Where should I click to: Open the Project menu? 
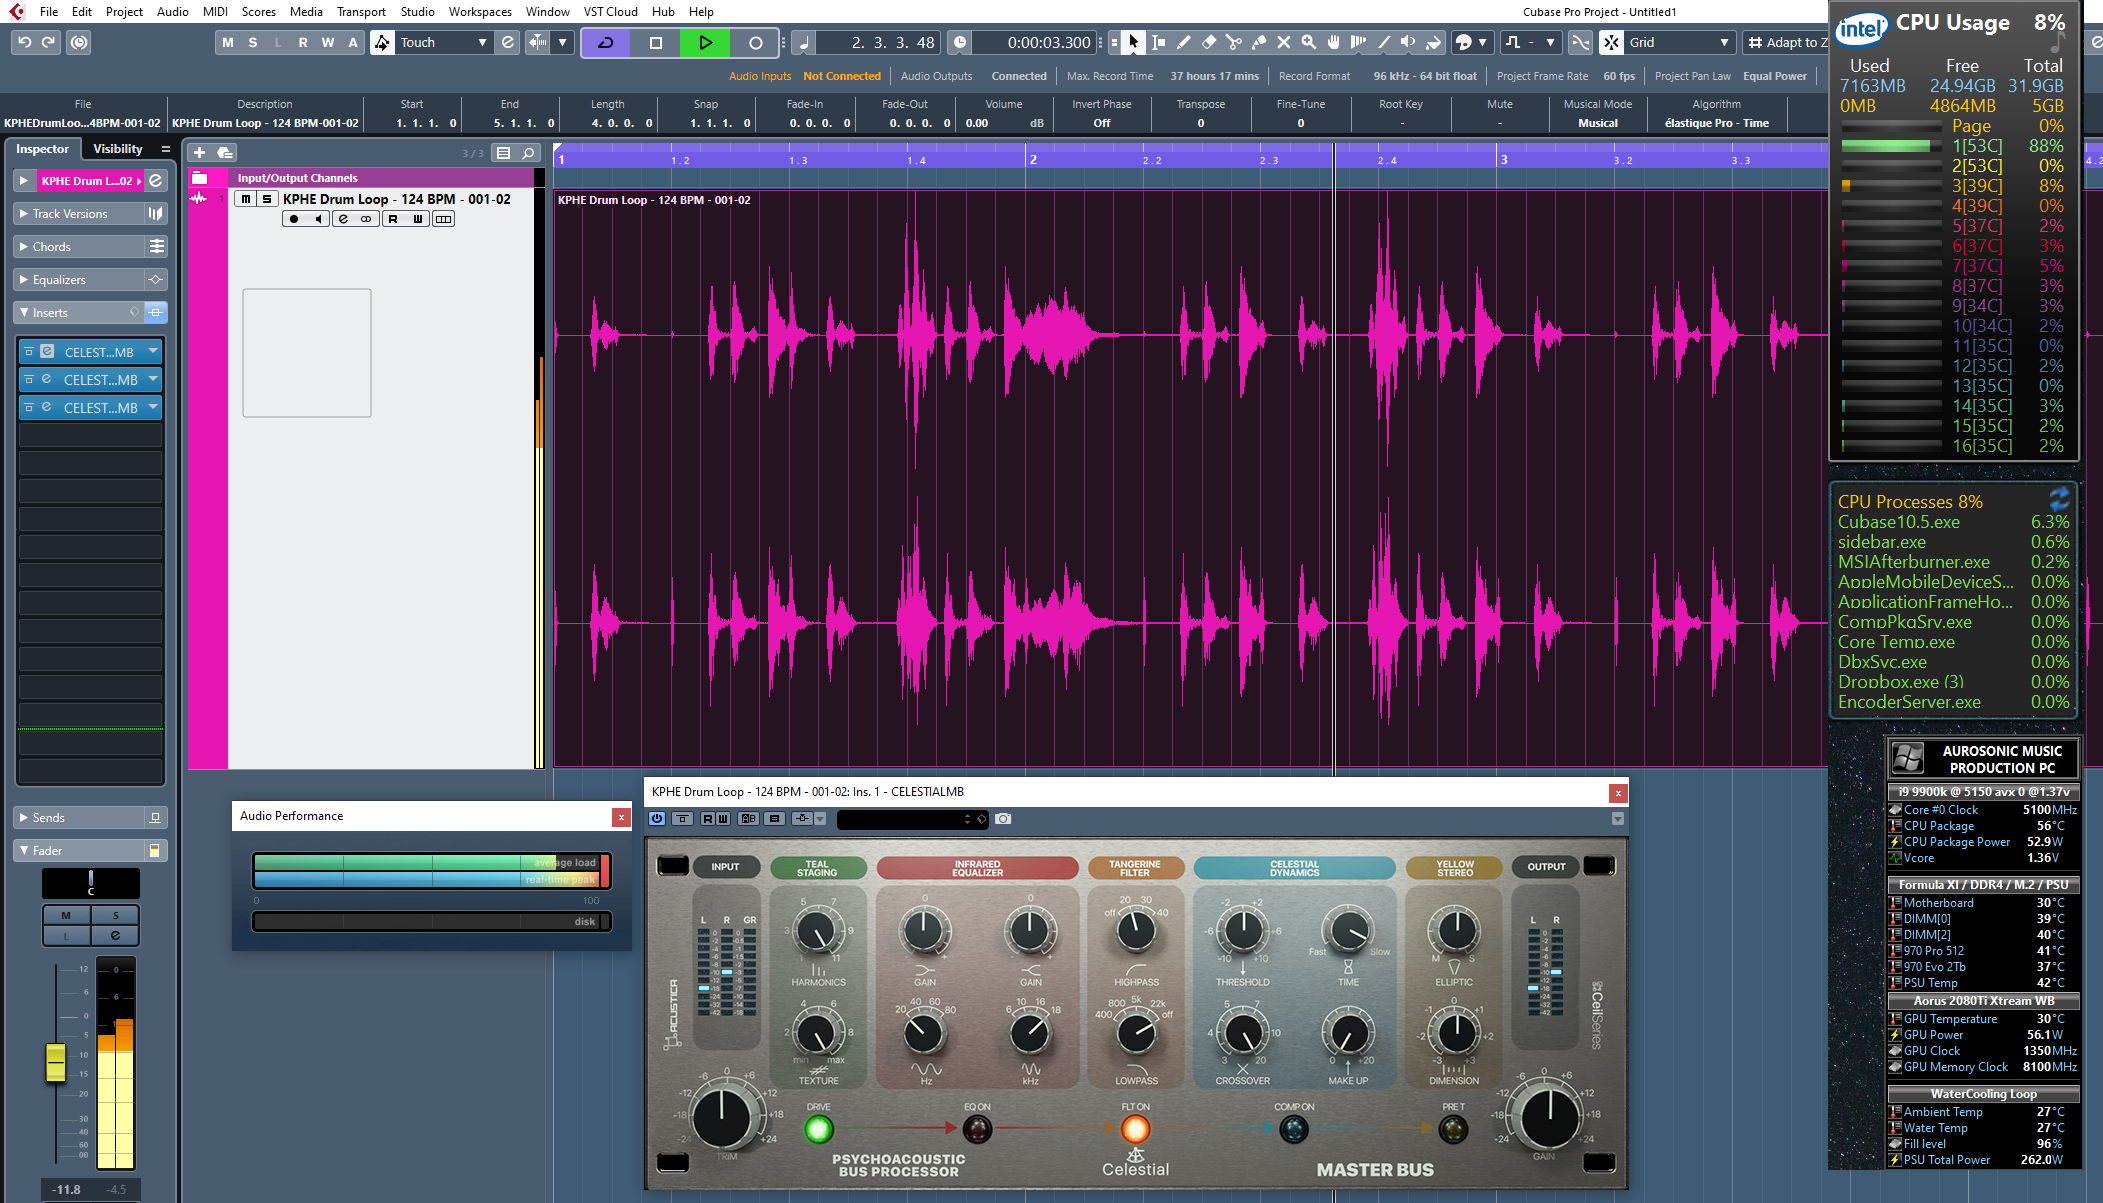124,12
